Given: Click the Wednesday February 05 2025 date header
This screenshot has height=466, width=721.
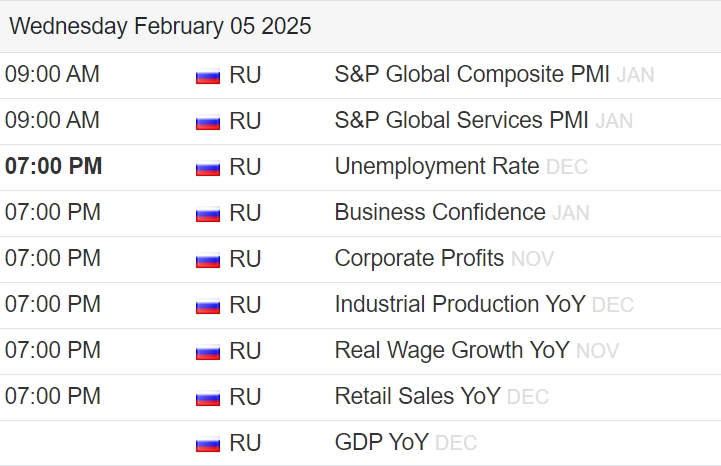Looking at the screenshot, I should (160, 27).
